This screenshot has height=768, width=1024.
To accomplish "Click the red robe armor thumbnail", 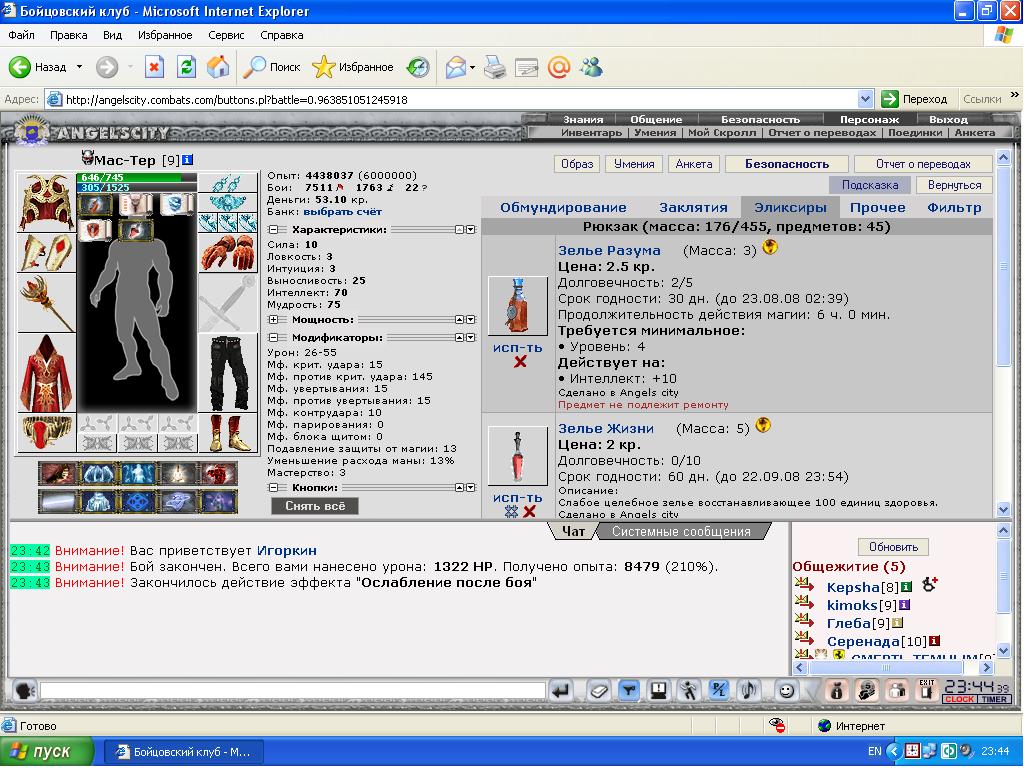I will coord(46,373).
